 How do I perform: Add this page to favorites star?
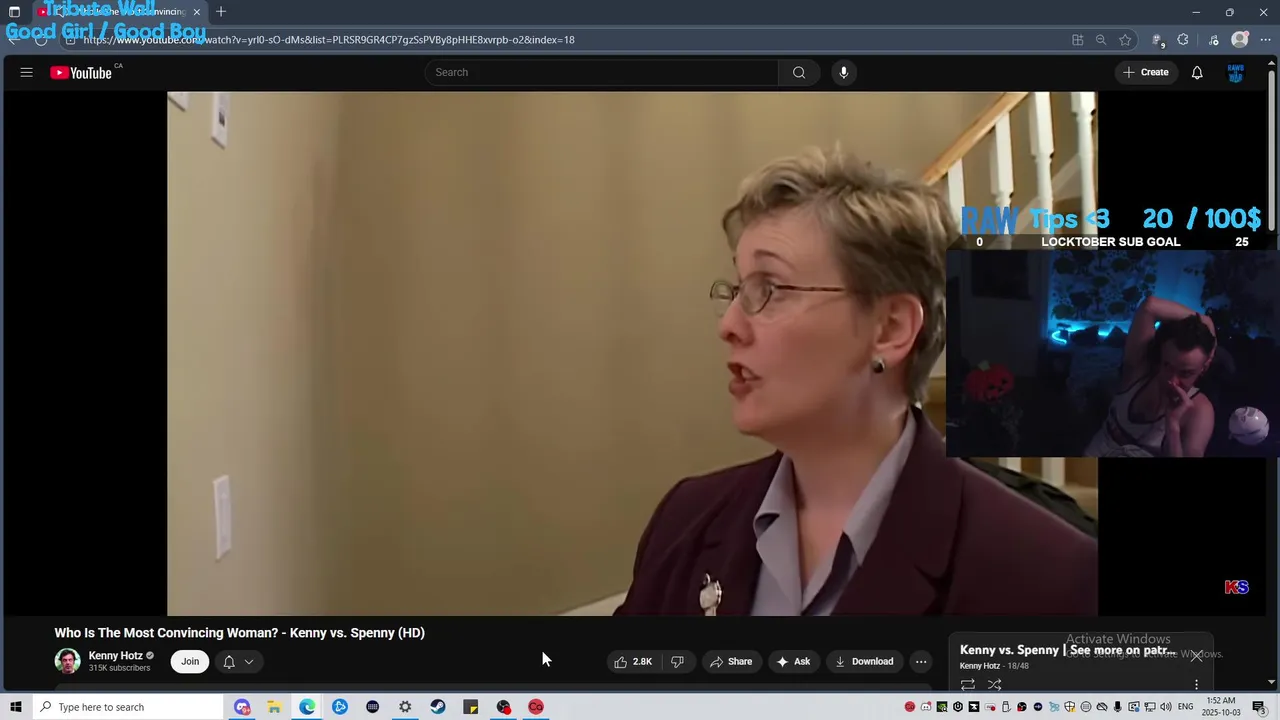click(1125, 40)
